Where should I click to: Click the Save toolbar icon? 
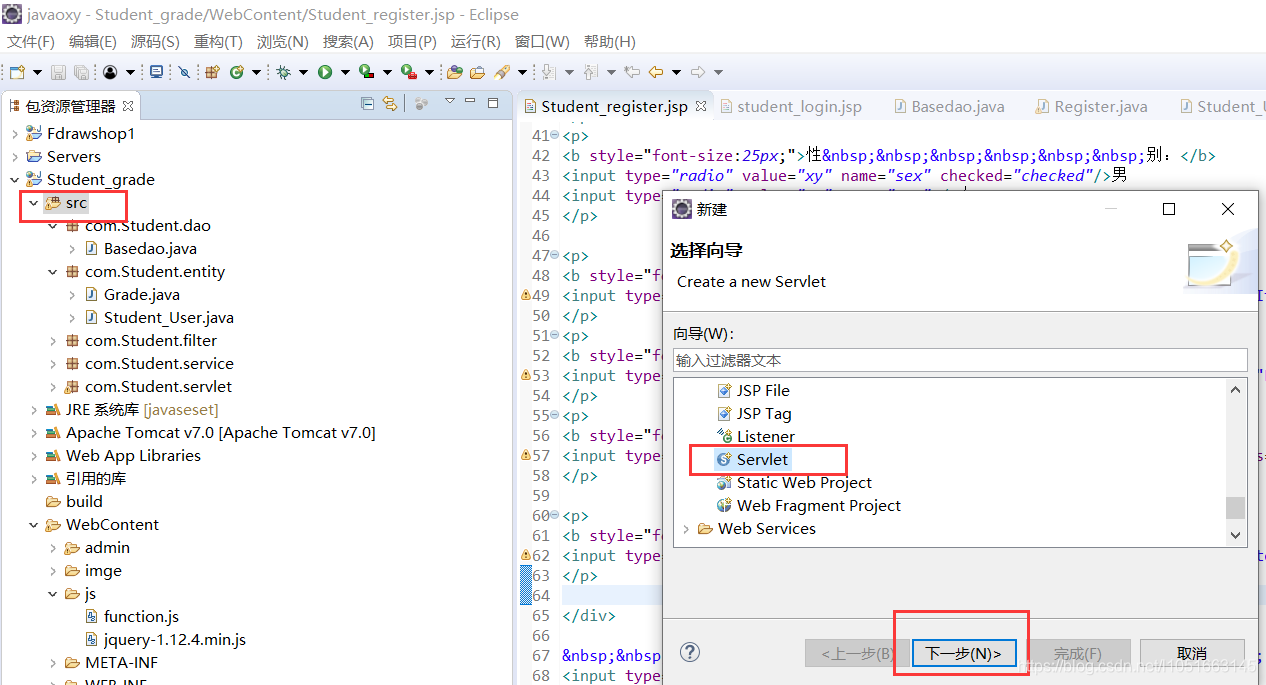click(58, 72)
